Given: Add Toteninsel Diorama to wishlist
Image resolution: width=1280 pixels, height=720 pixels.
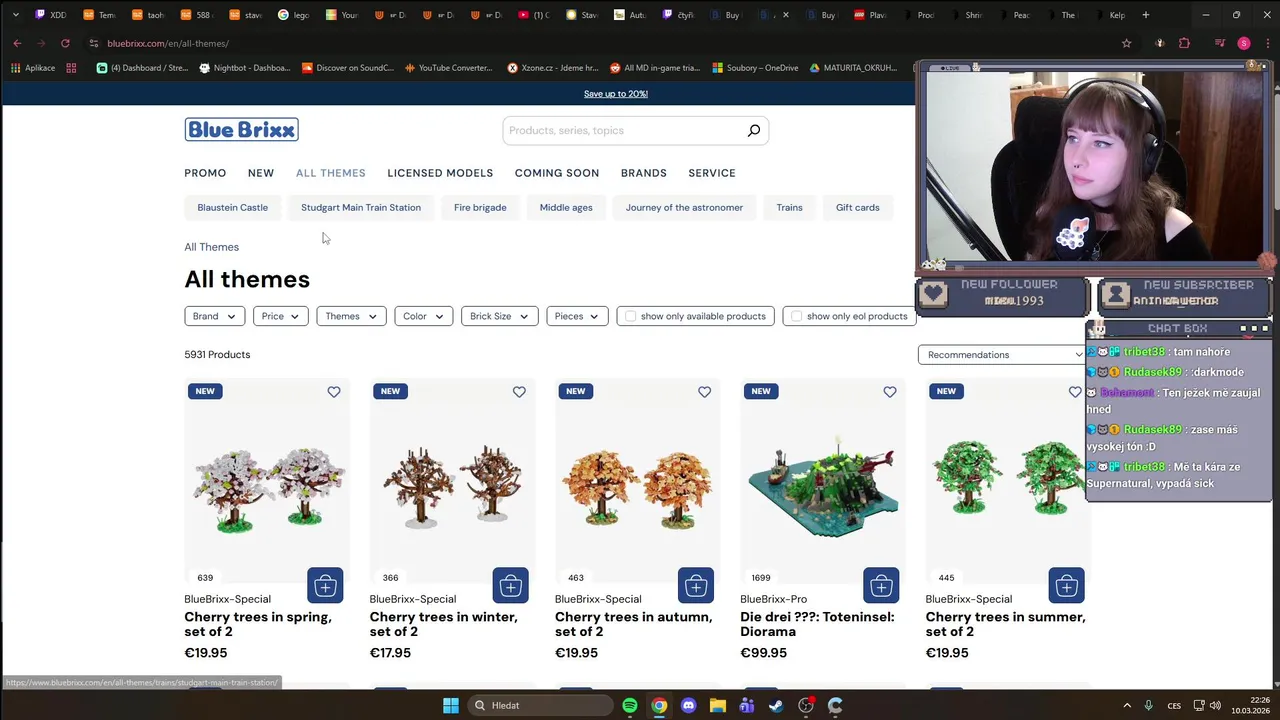Looking at the screenshot, I should click(890, 392).
